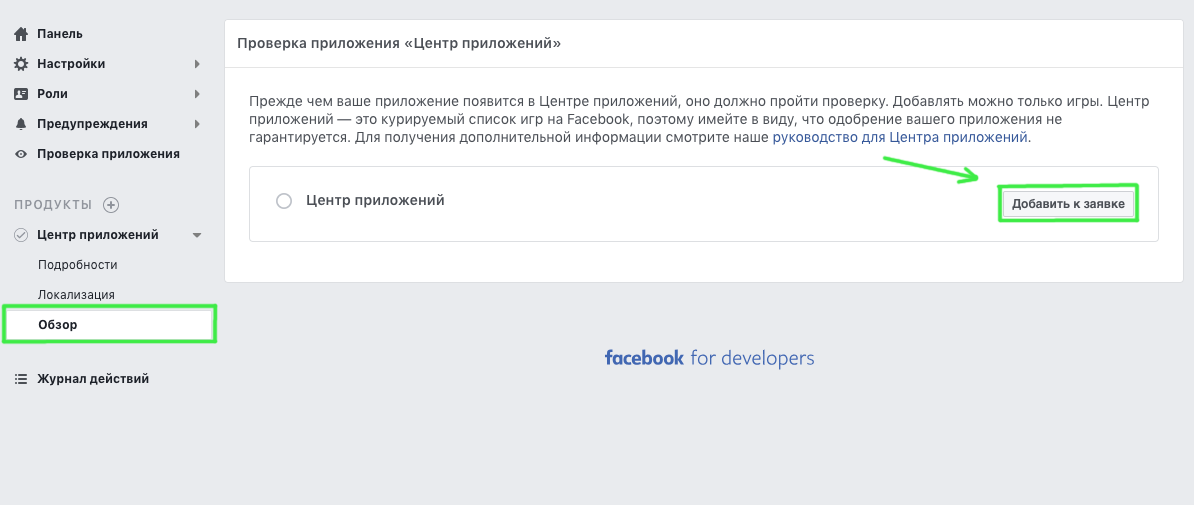Click the Добавить к заявке button
The height and width of the screenshot is (505, 1194).
[x=1068, y=204]
